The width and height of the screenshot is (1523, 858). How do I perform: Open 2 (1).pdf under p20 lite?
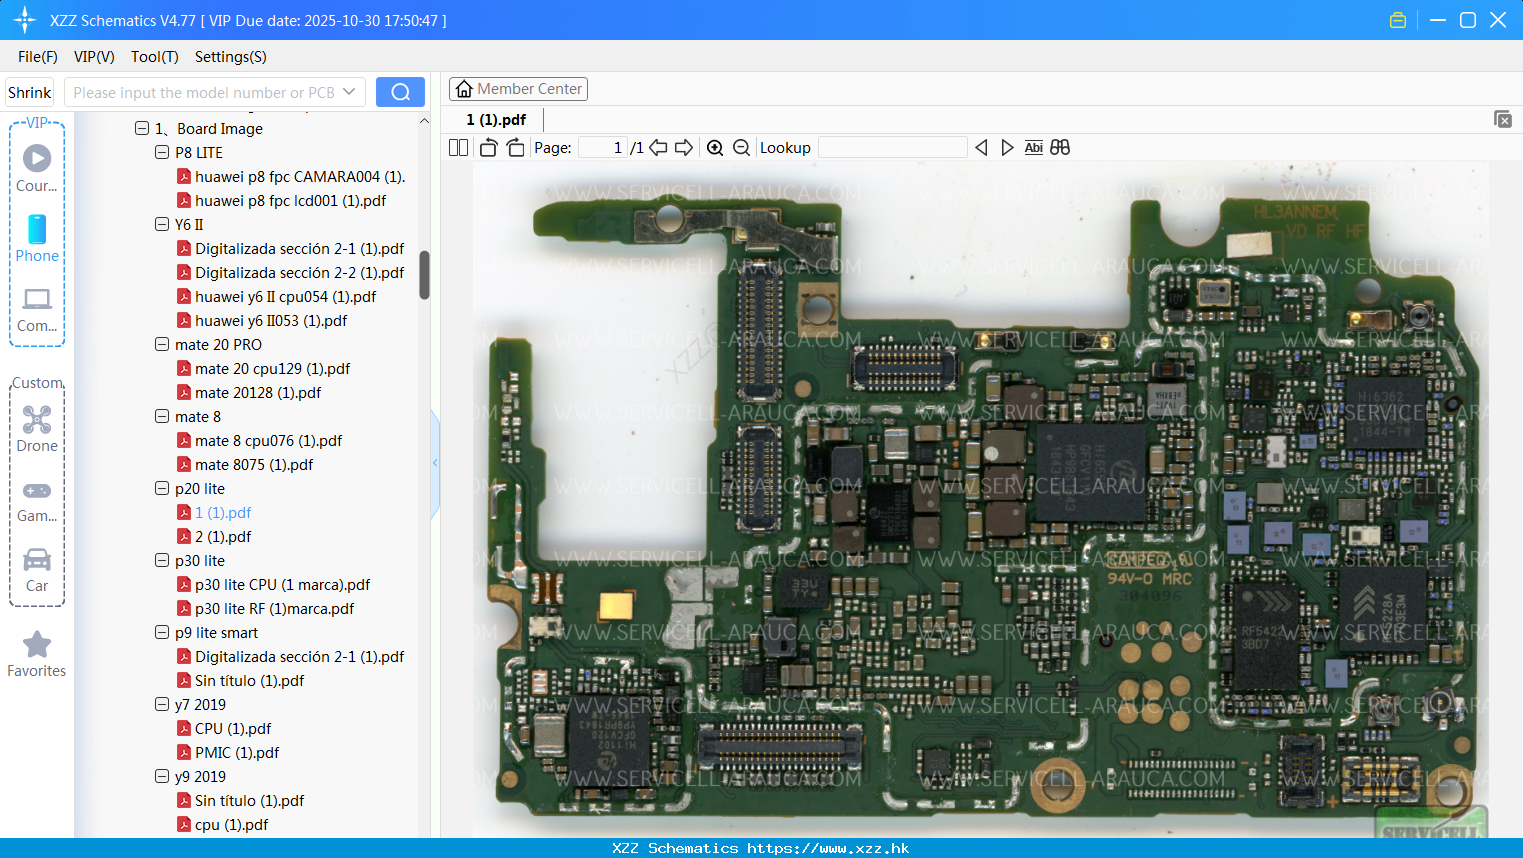[x=223, y=536]
